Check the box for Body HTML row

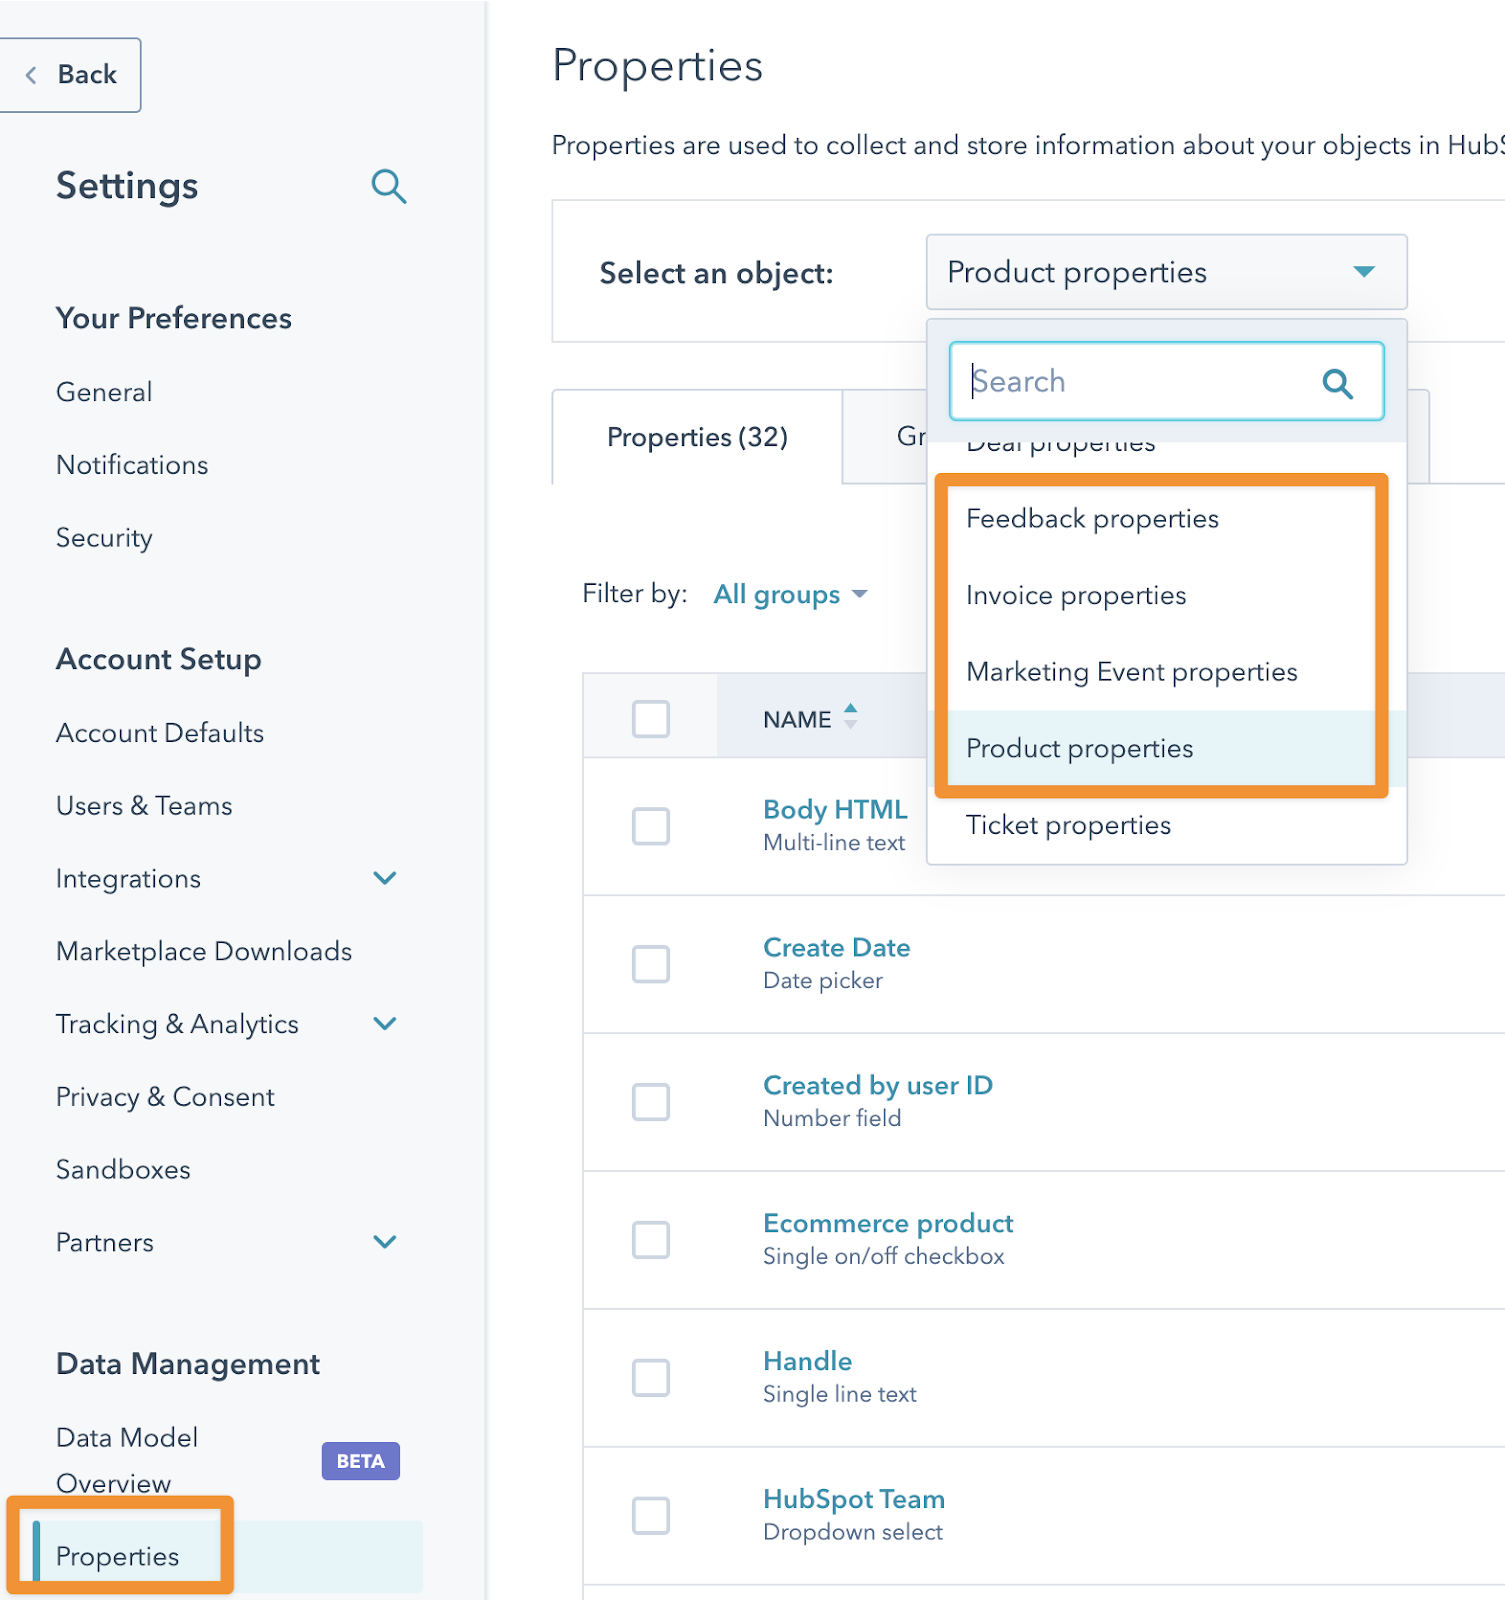click(651, 826)
